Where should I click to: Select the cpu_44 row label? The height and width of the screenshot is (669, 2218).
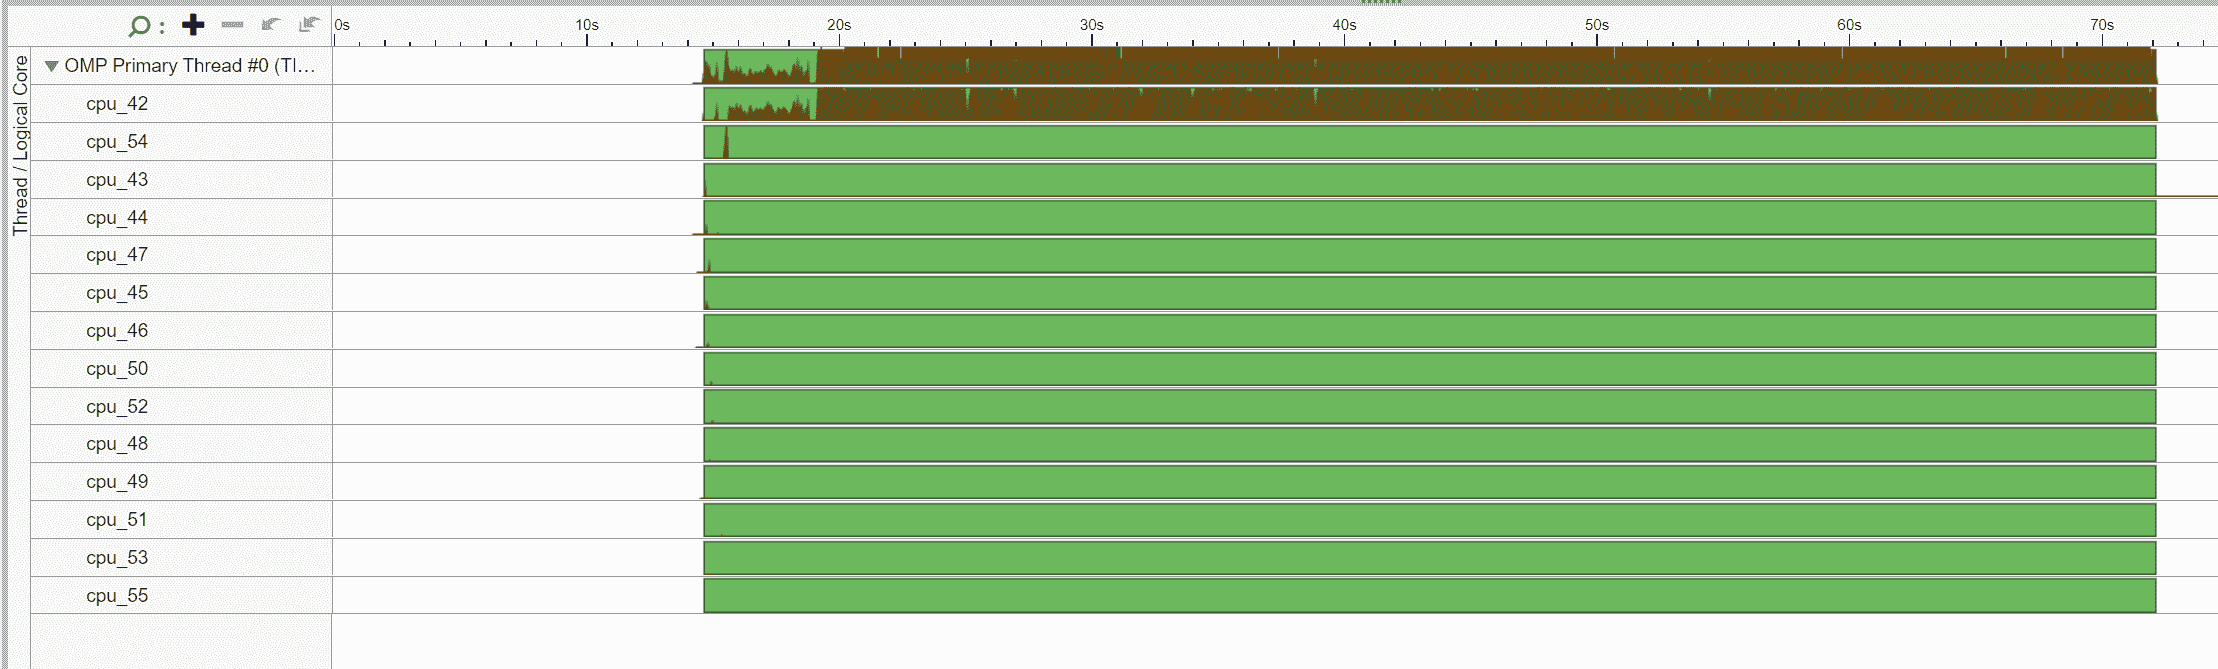coord(117,218)
